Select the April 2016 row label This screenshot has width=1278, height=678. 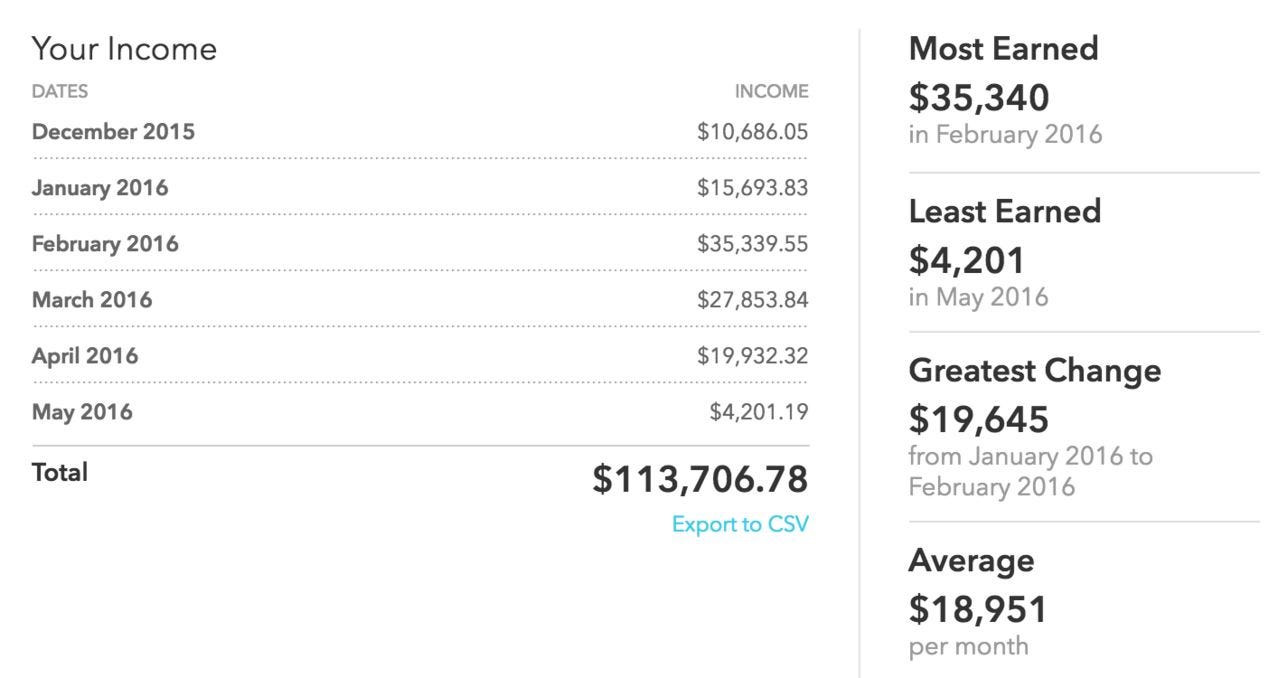tap(85, 356)
